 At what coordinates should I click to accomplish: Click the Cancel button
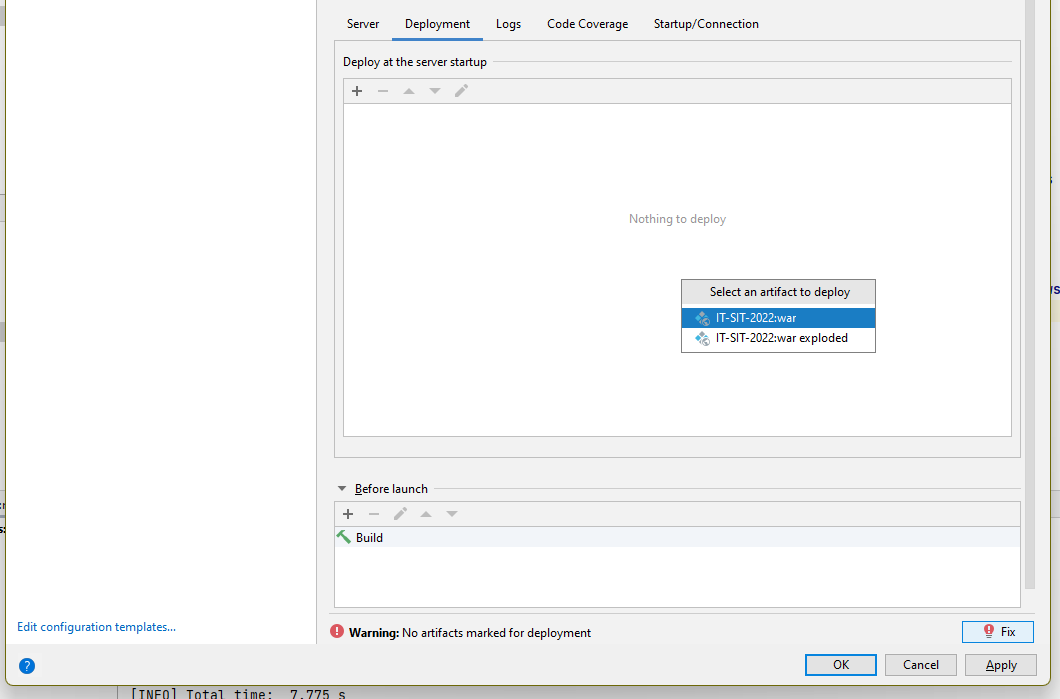921,665
